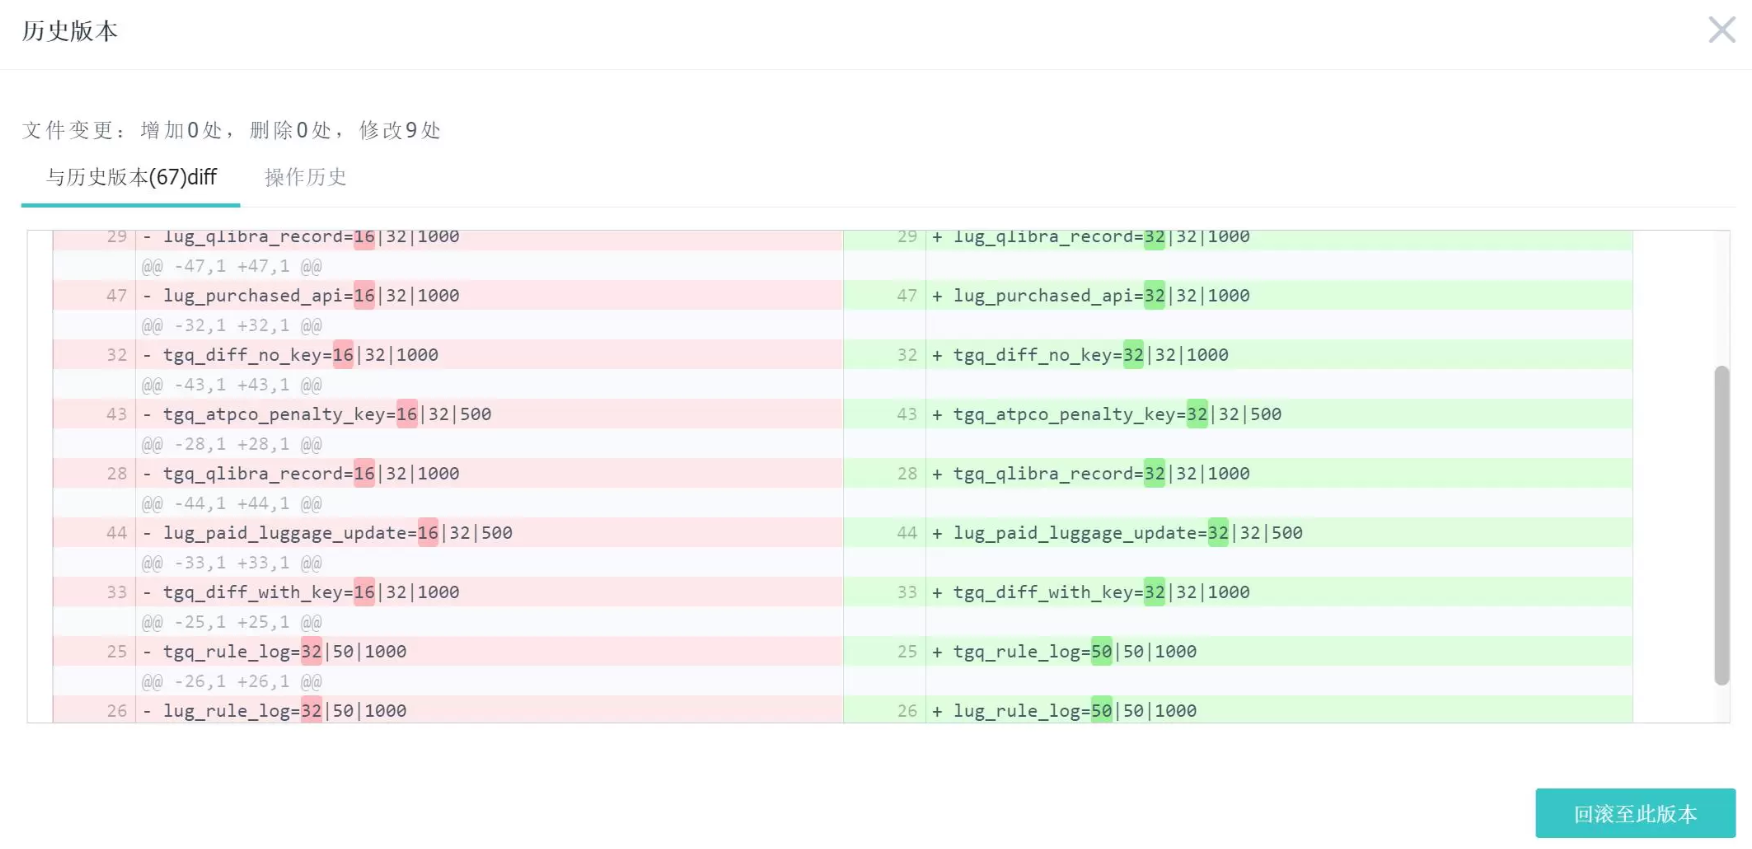Click the removed line tgq_qlibra_record=16|32|1000
This screenshot has width=1752, height=849.
coord(448,473)
